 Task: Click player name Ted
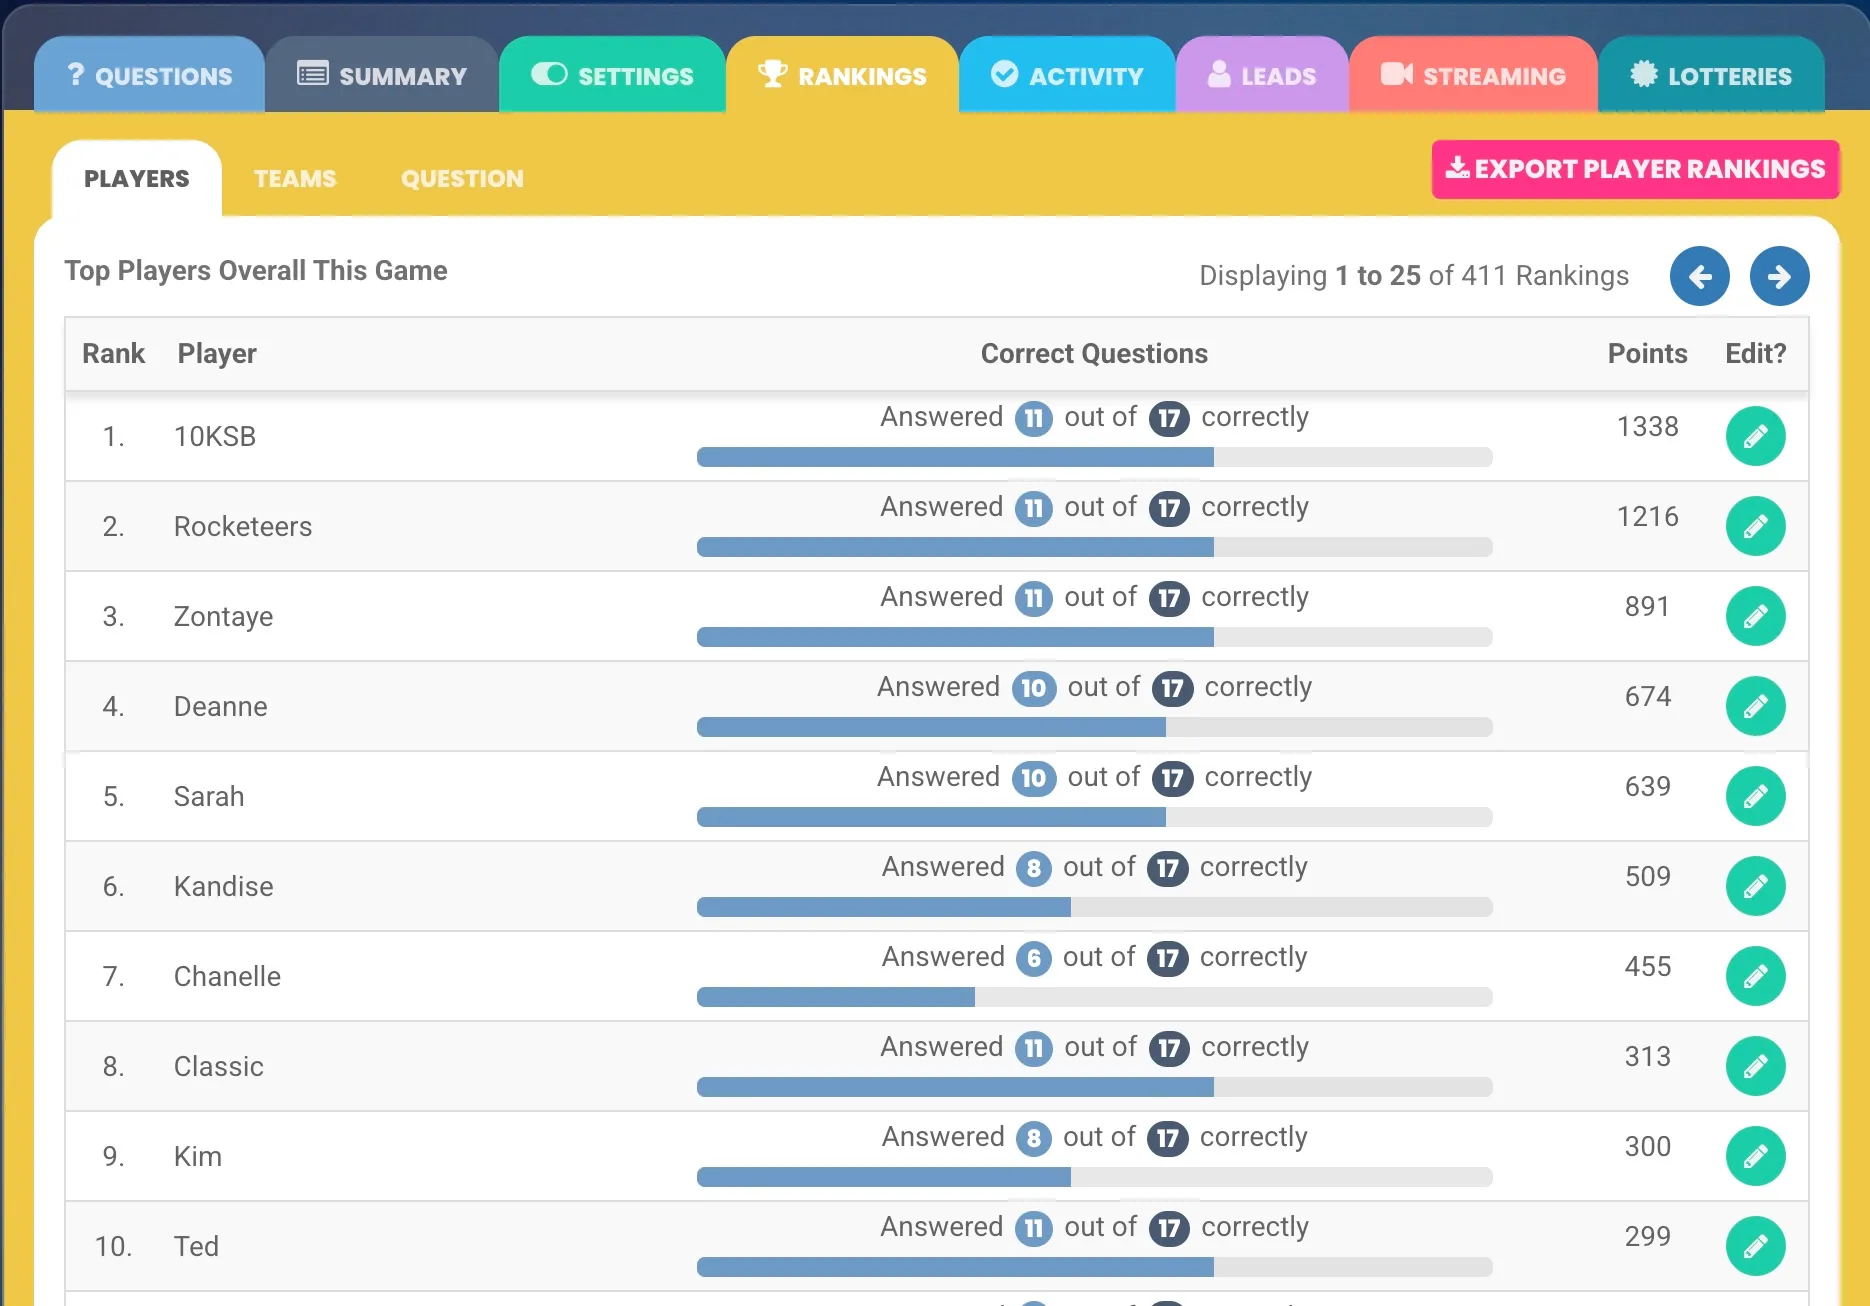[196, 1246]
